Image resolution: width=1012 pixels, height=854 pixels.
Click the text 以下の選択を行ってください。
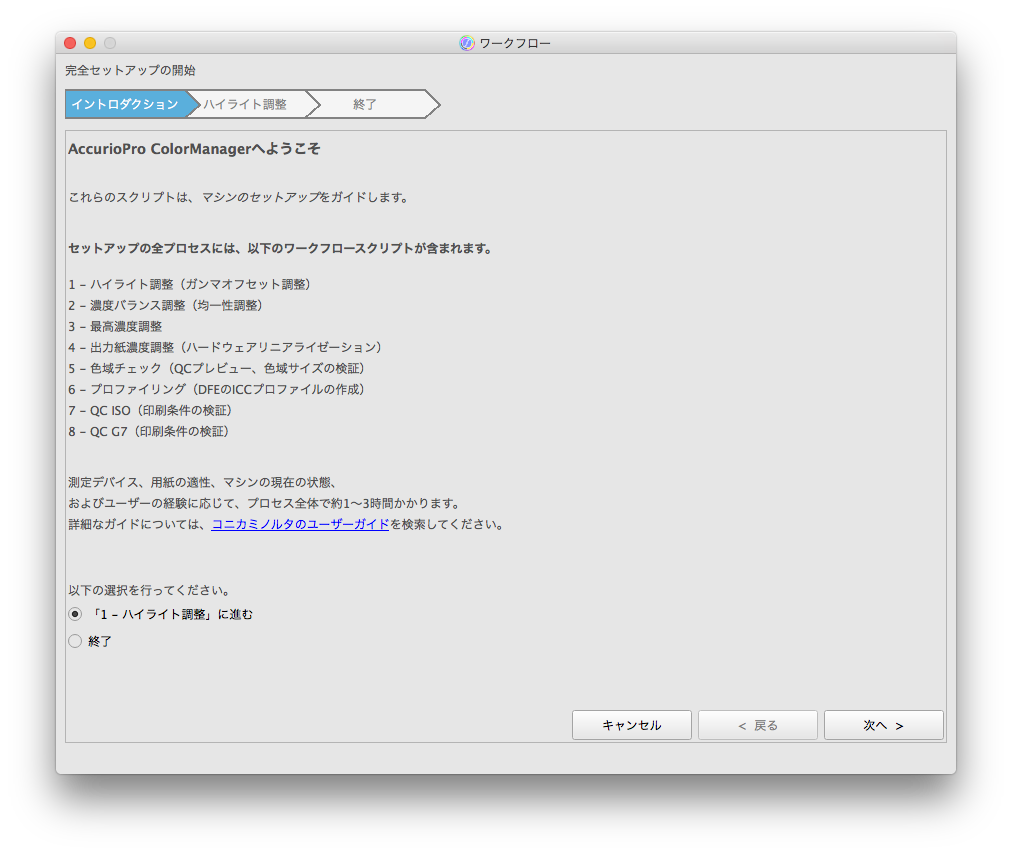point(150,590)
